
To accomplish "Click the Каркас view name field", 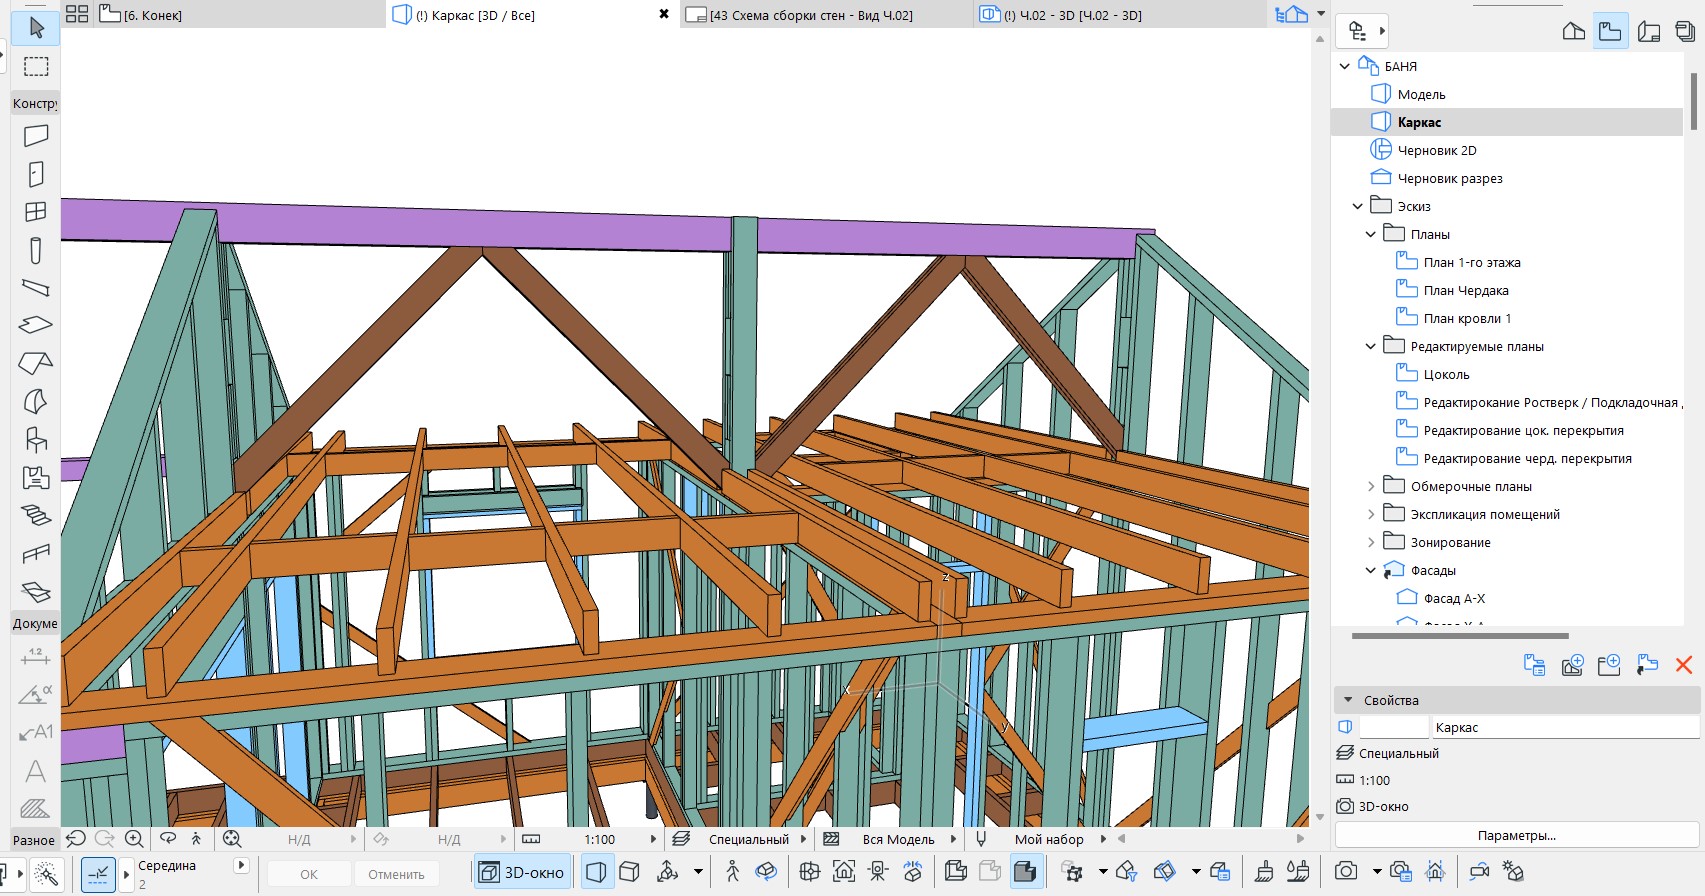I will pyautogui.click(x=1564, y=727).
